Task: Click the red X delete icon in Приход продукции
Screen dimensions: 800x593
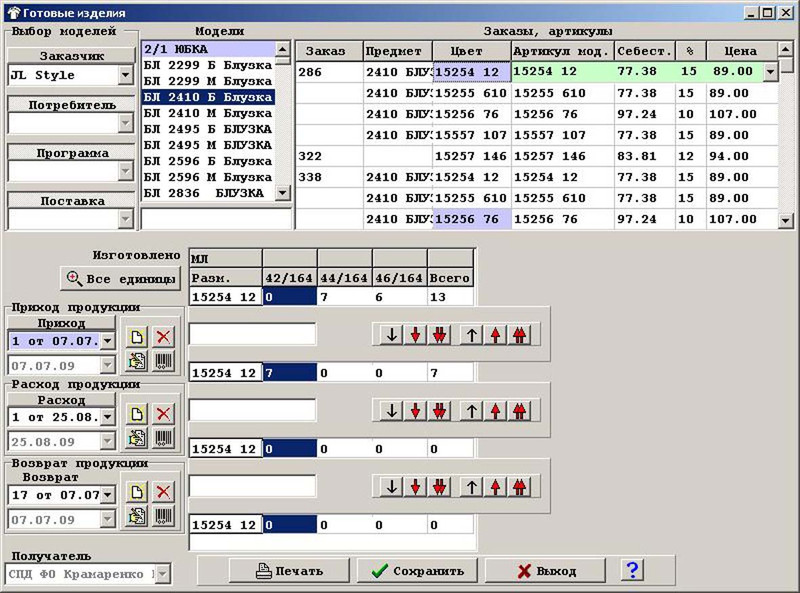Action: tap(163, 337)
